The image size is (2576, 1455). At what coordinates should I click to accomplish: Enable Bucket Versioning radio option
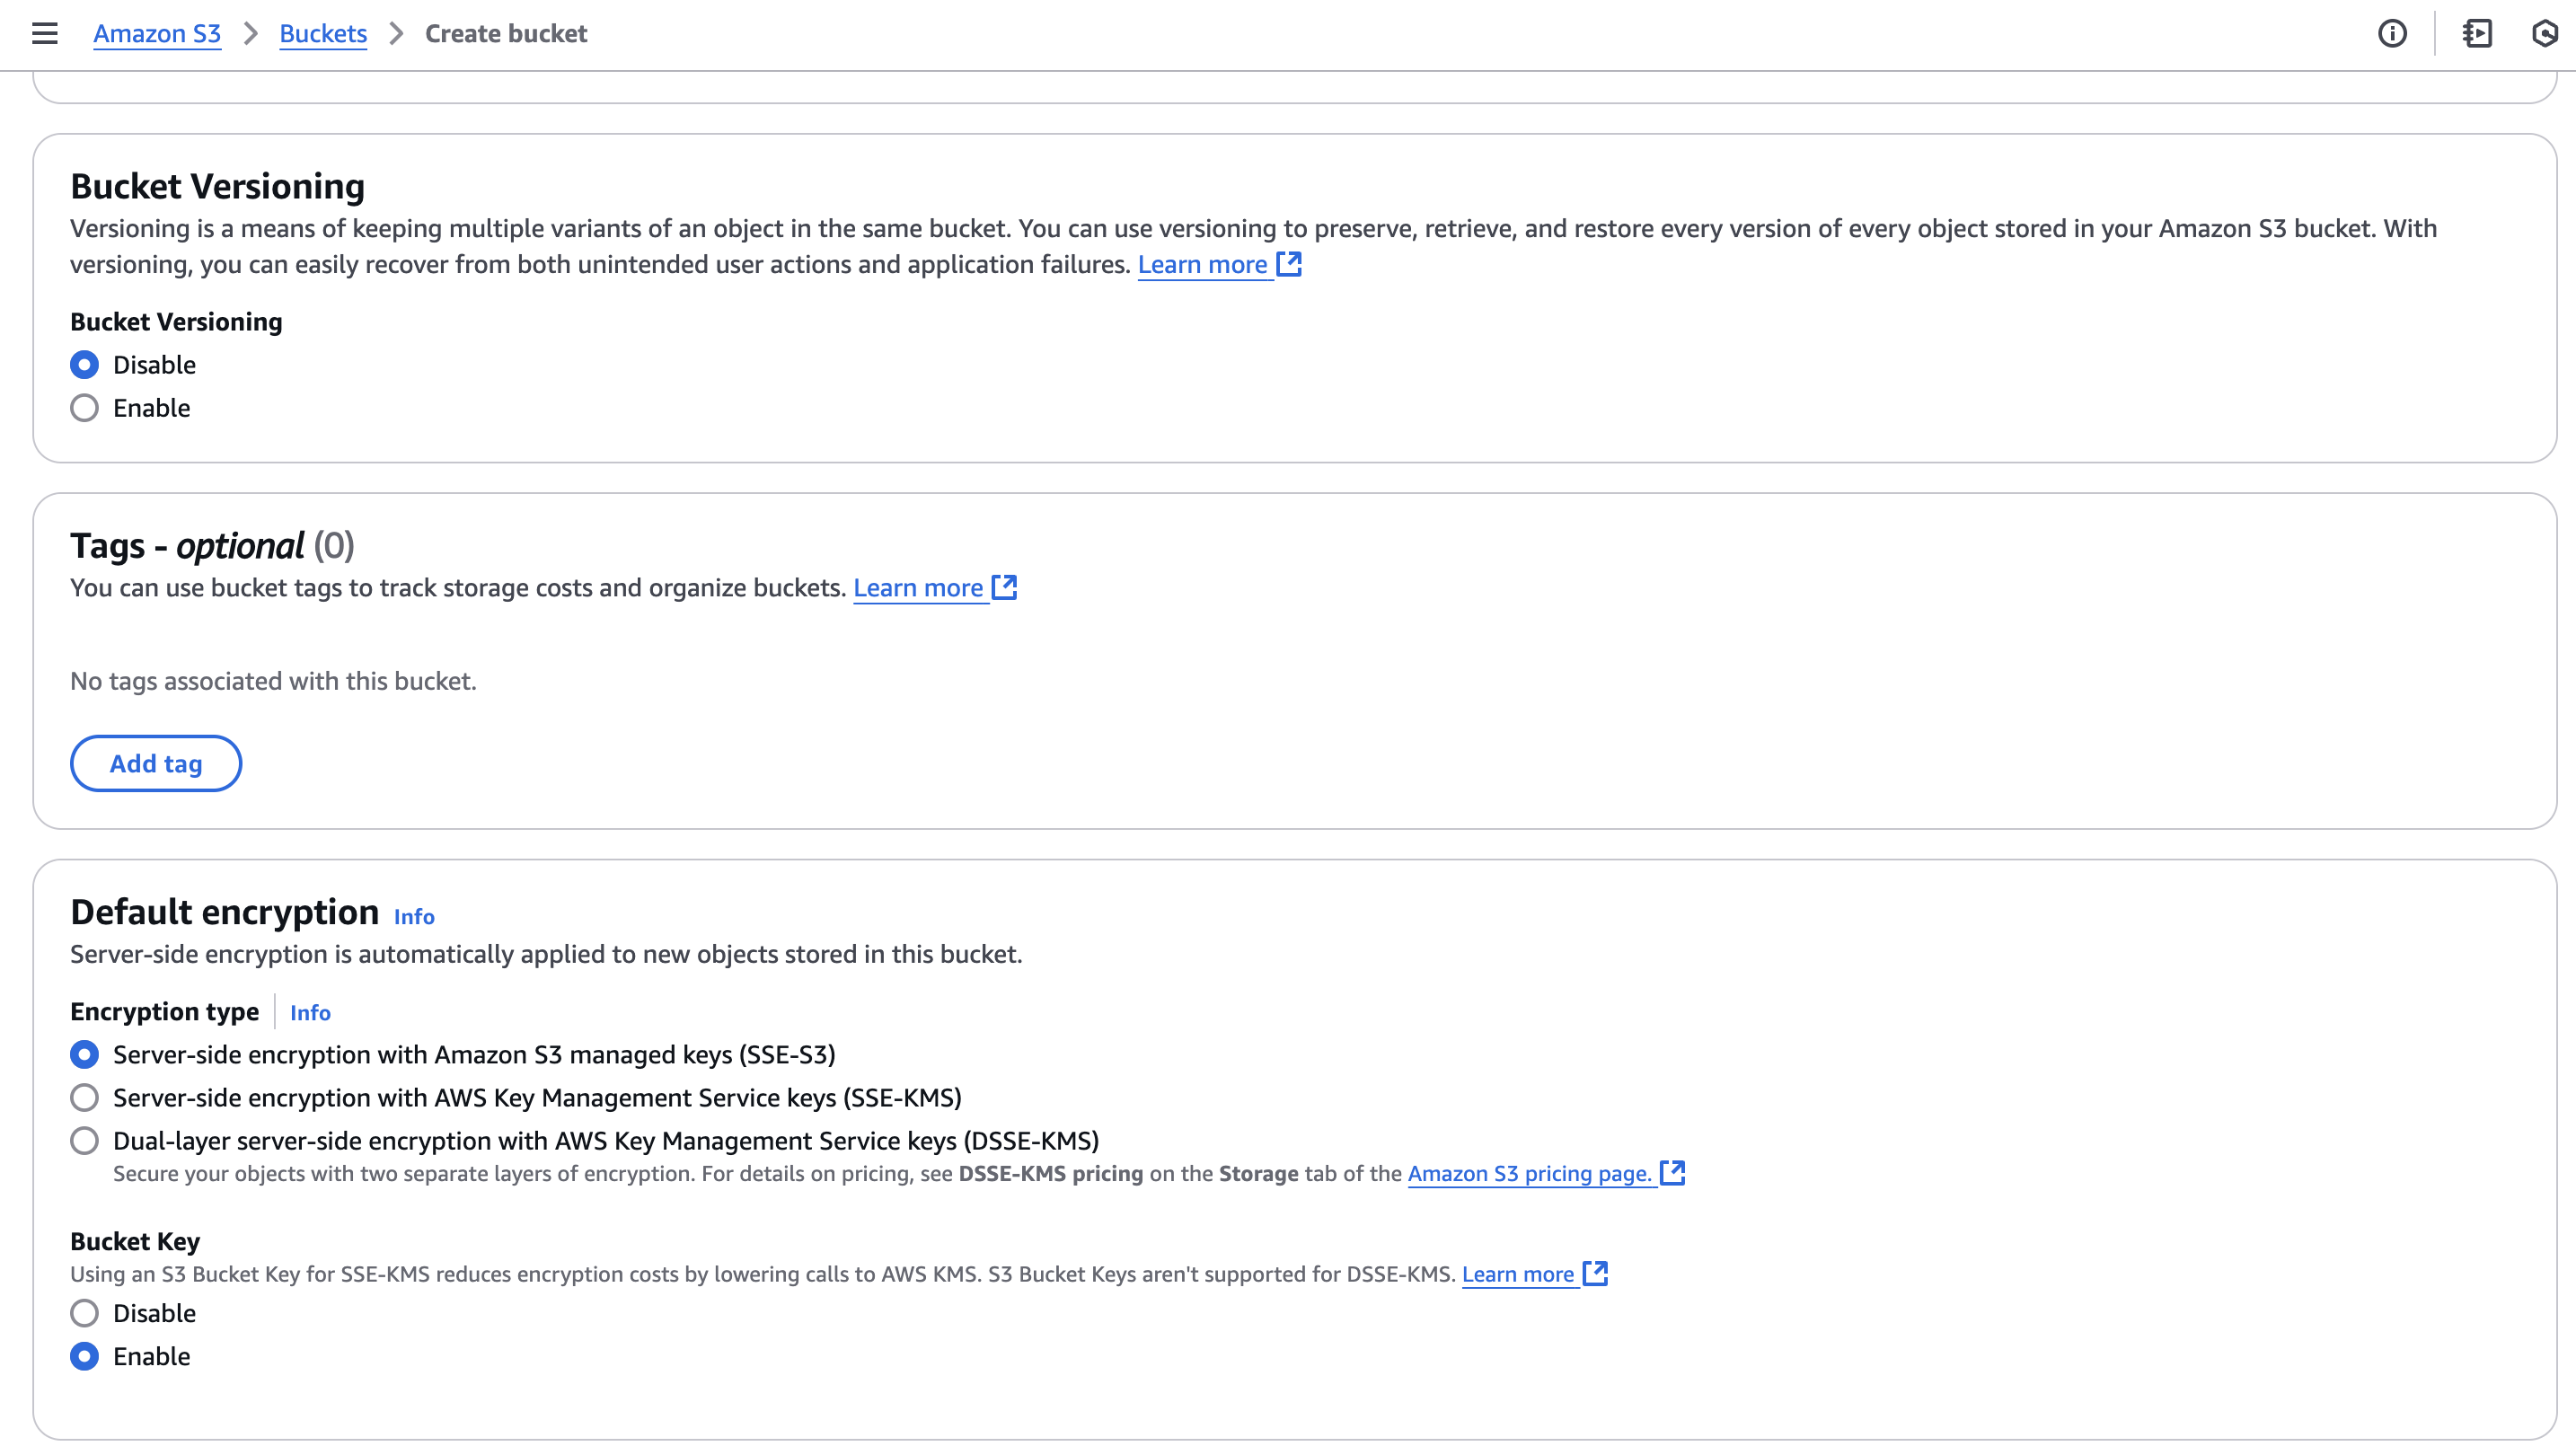coord(85,408)
